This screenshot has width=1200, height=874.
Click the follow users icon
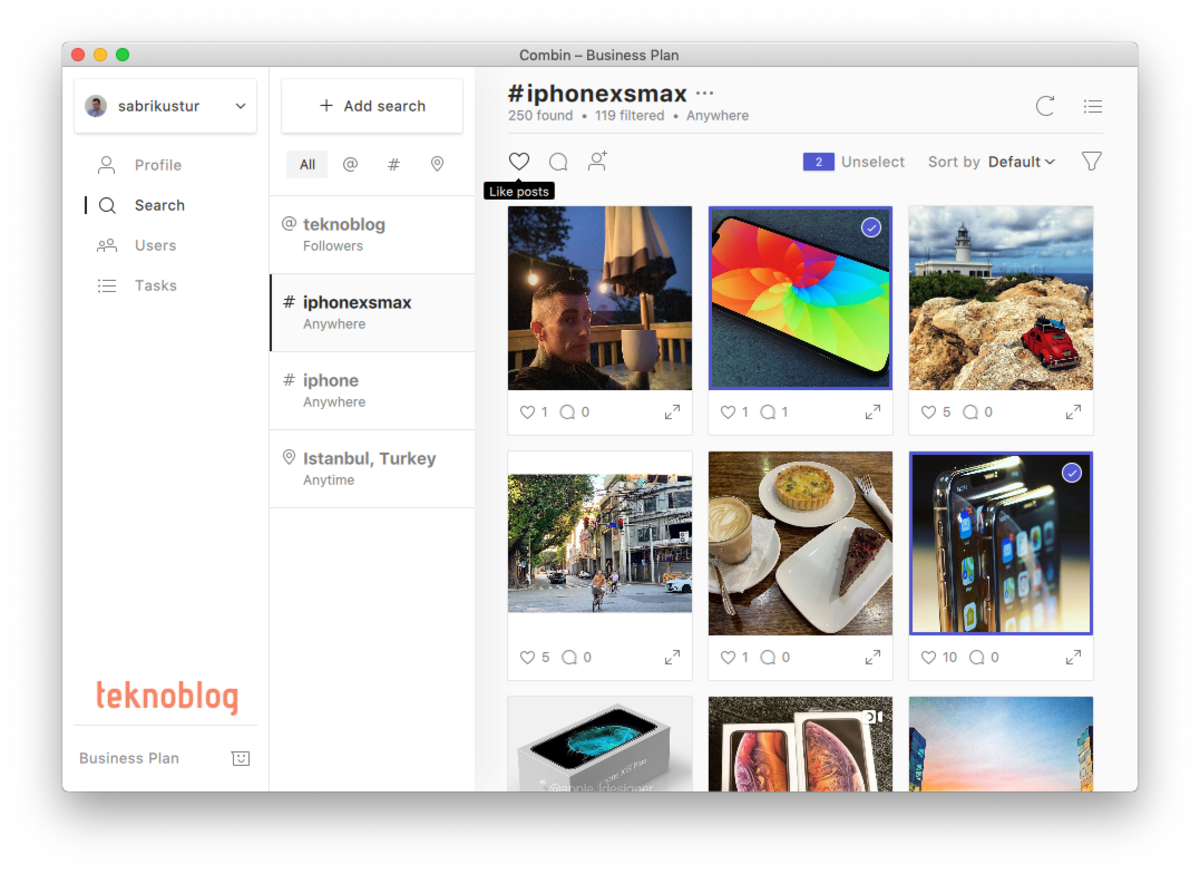coord(597,162)
